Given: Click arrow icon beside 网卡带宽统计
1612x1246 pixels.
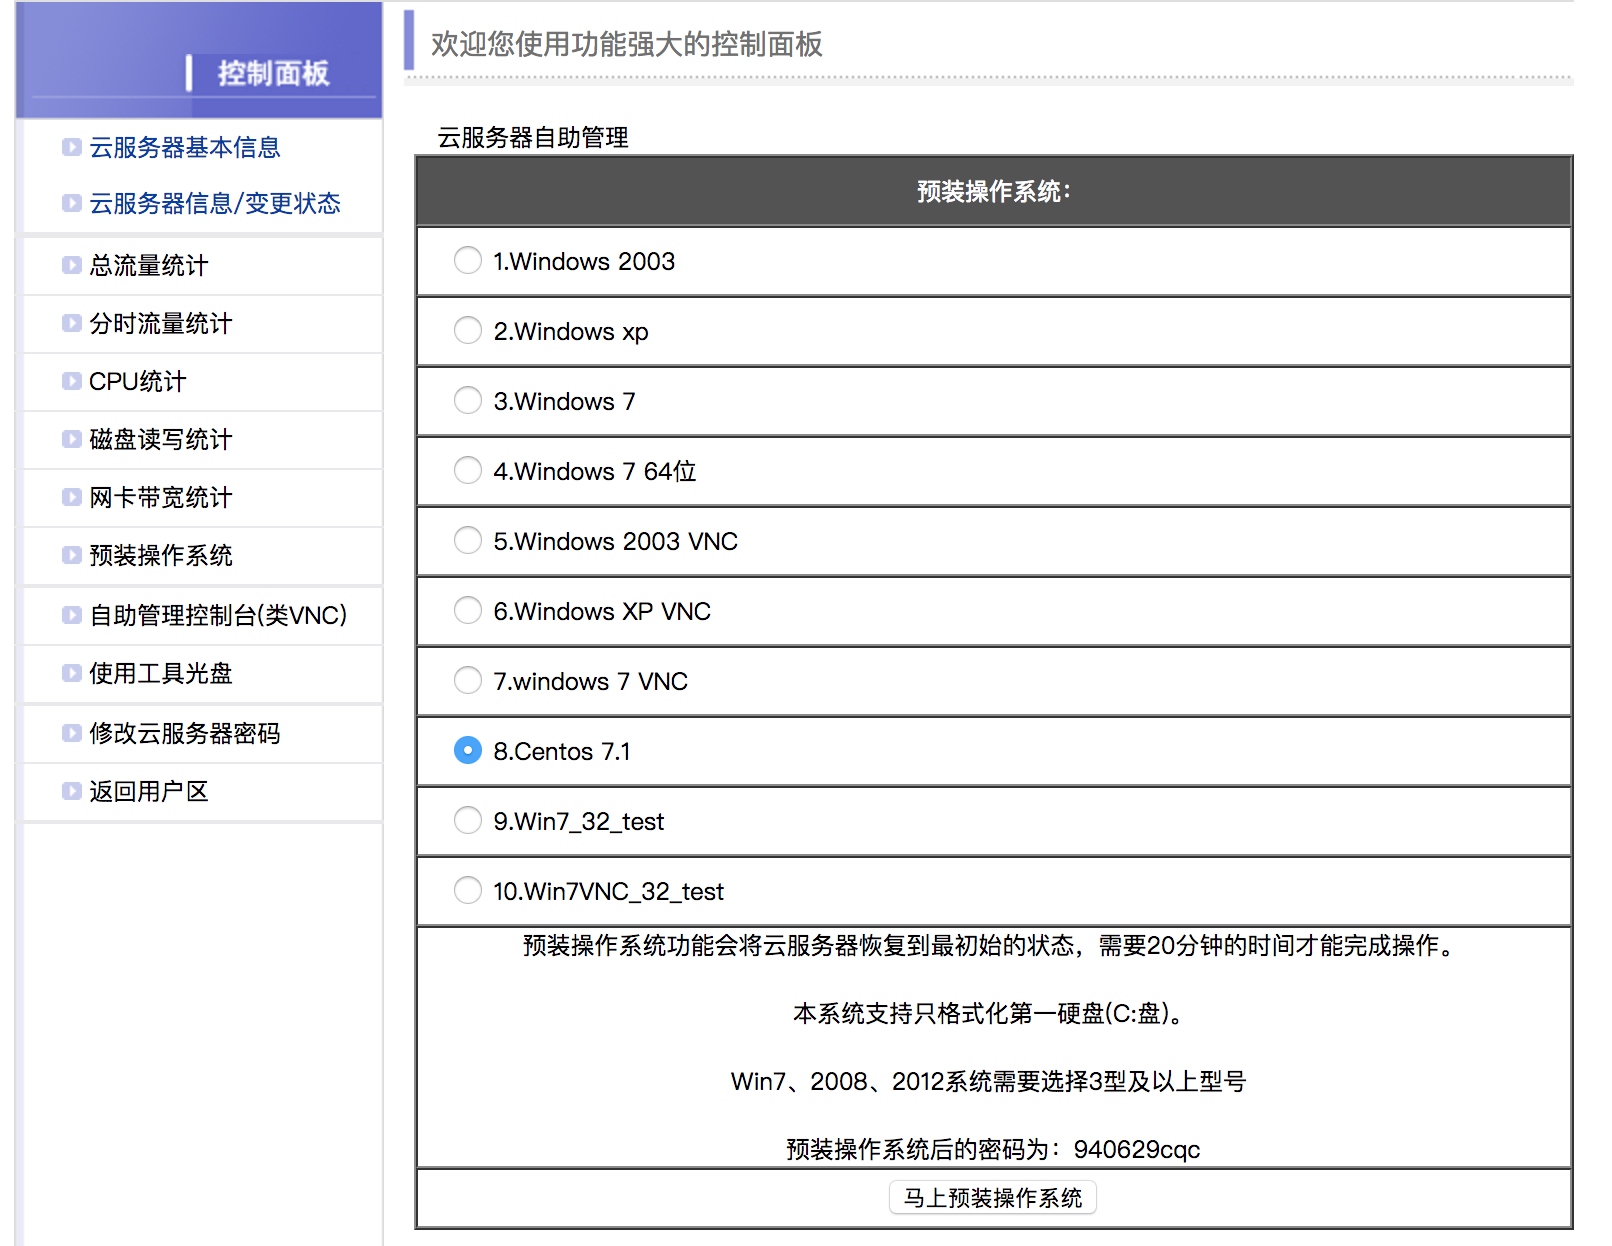Looking at the screenshot, I should (x=71, y=497).
